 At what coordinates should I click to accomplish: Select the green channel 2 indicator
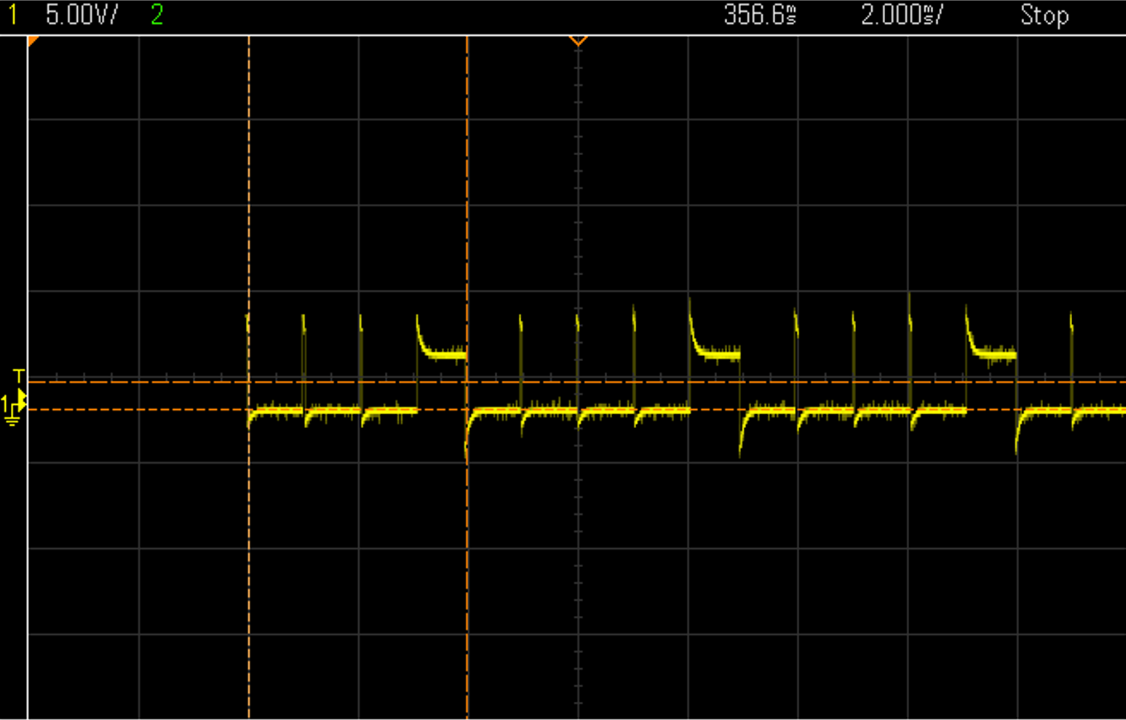156,15
